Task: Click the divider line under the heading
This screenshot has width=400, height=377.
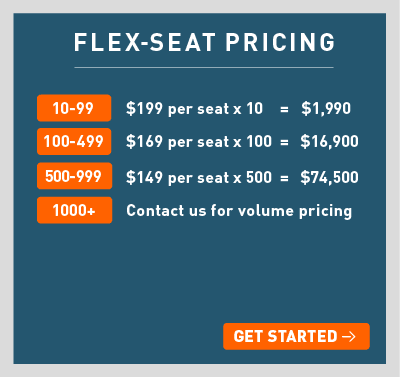Action: click(204, 67)
